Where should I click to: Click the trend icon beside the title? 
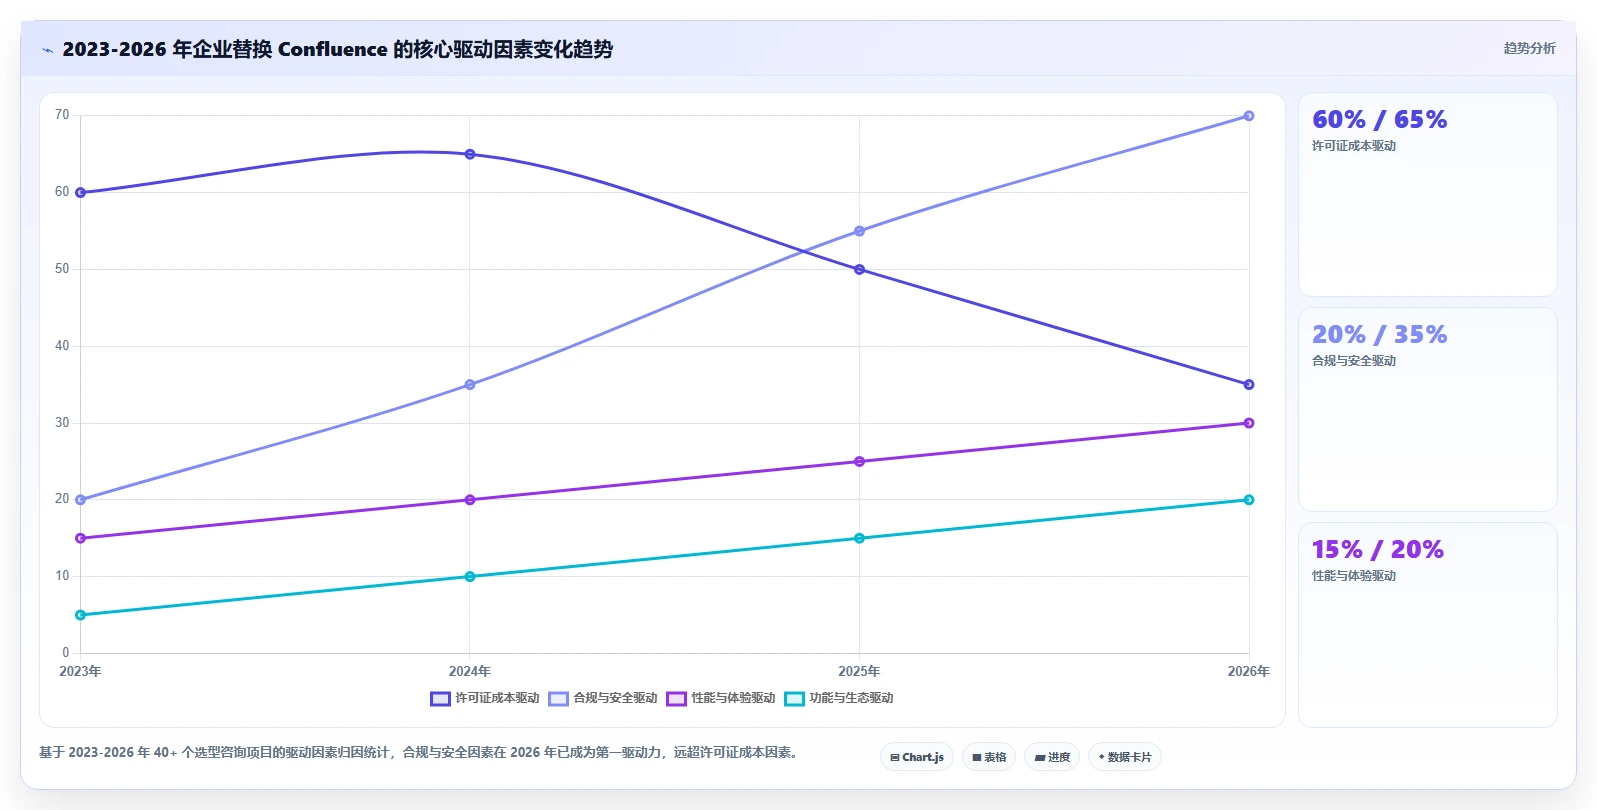click(x=47, y=50)
